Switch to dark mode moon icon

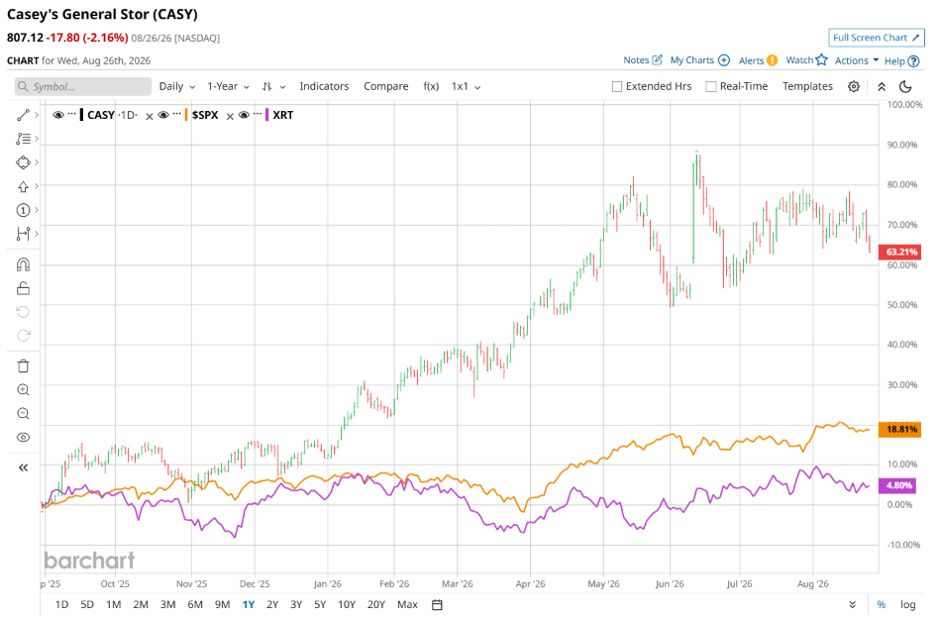click(905, 86)
